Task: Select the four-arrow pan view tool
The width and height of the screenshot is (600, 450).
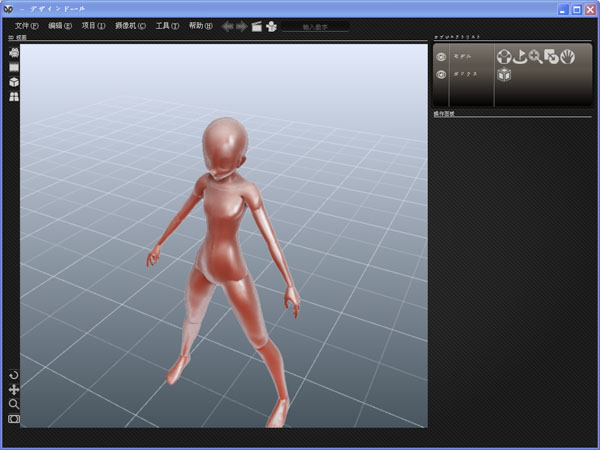Action: point(14,389)
